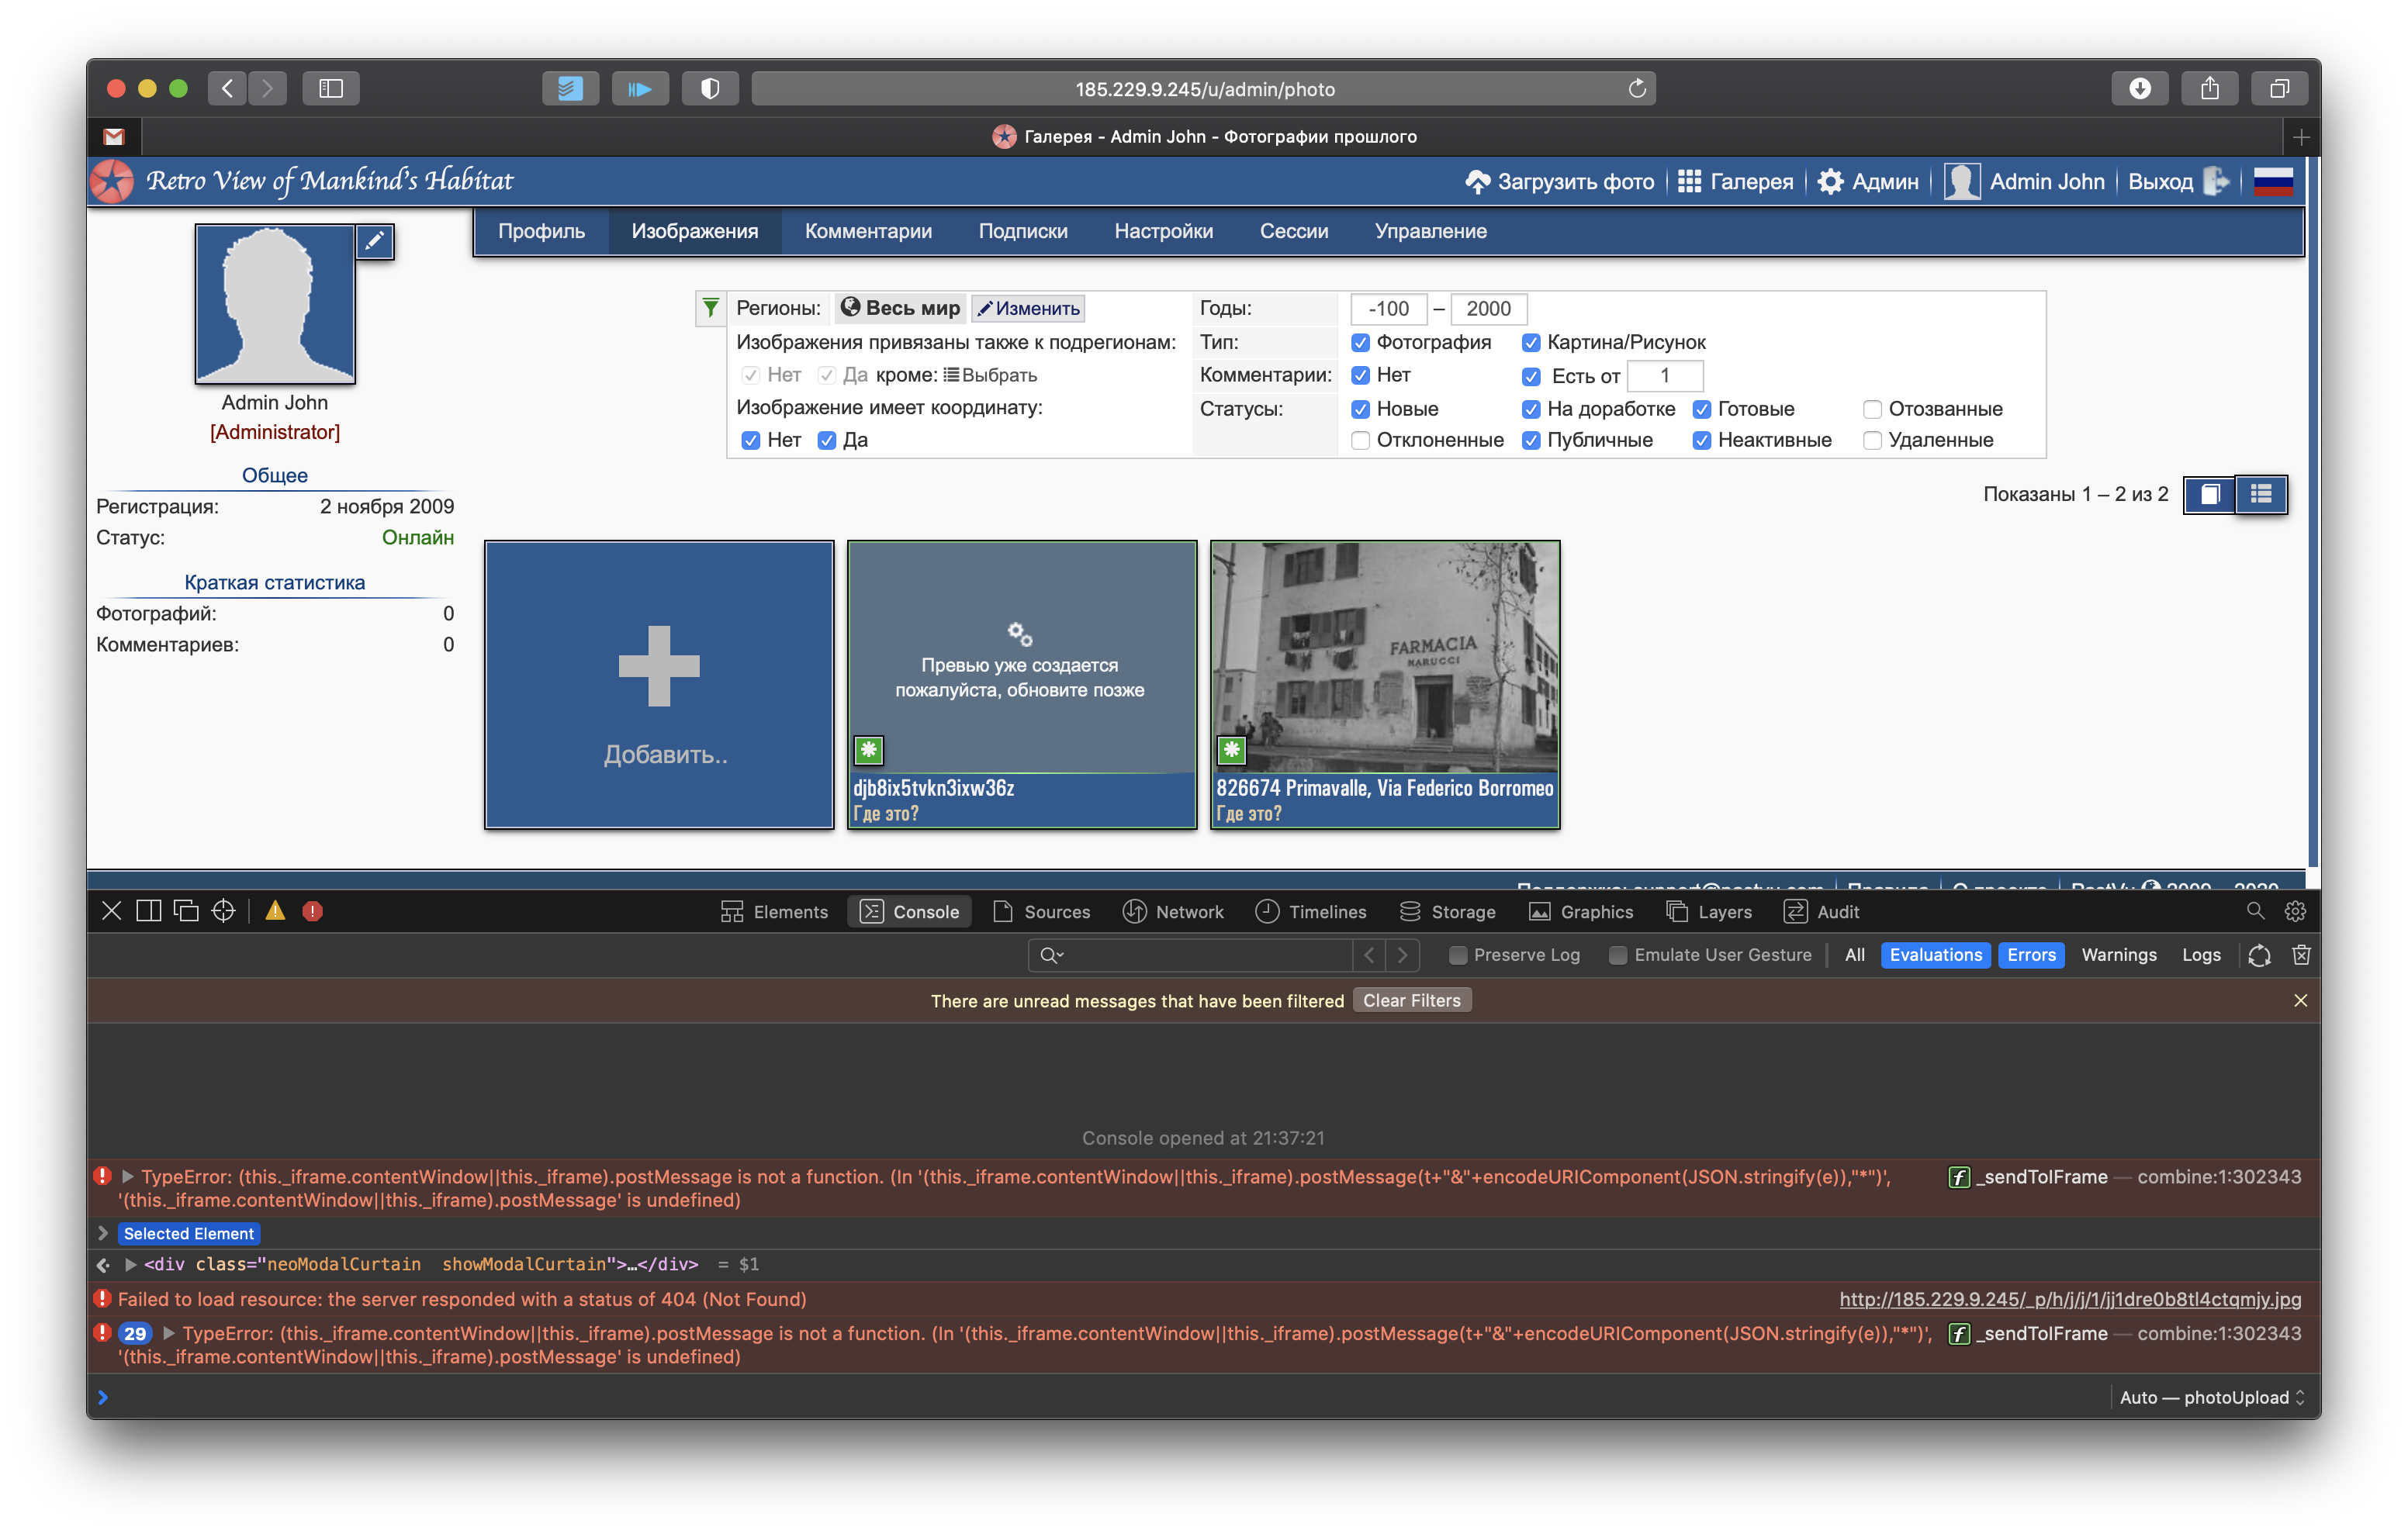Open the Sources panel in Web Inspector
The height and width of the screenshot is (1534, 2408).
(1043, 911)
